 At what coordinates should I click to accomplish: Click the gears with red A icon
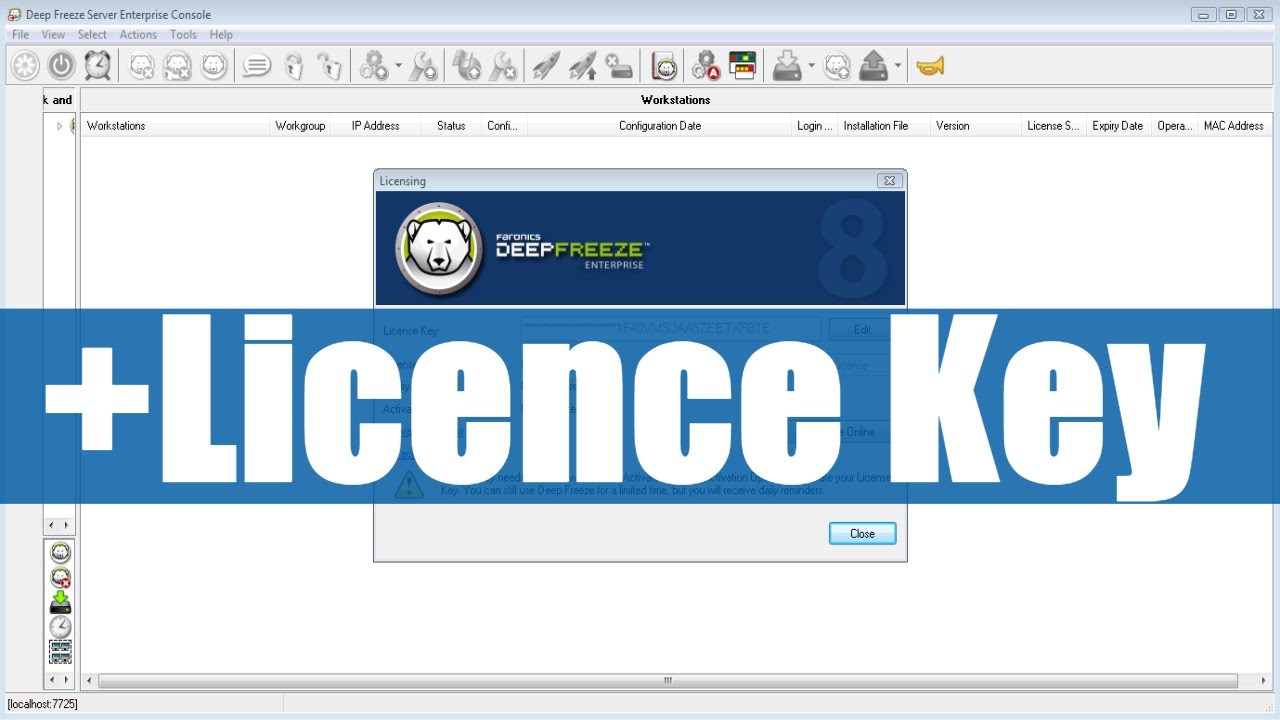(x=705, y=66)
